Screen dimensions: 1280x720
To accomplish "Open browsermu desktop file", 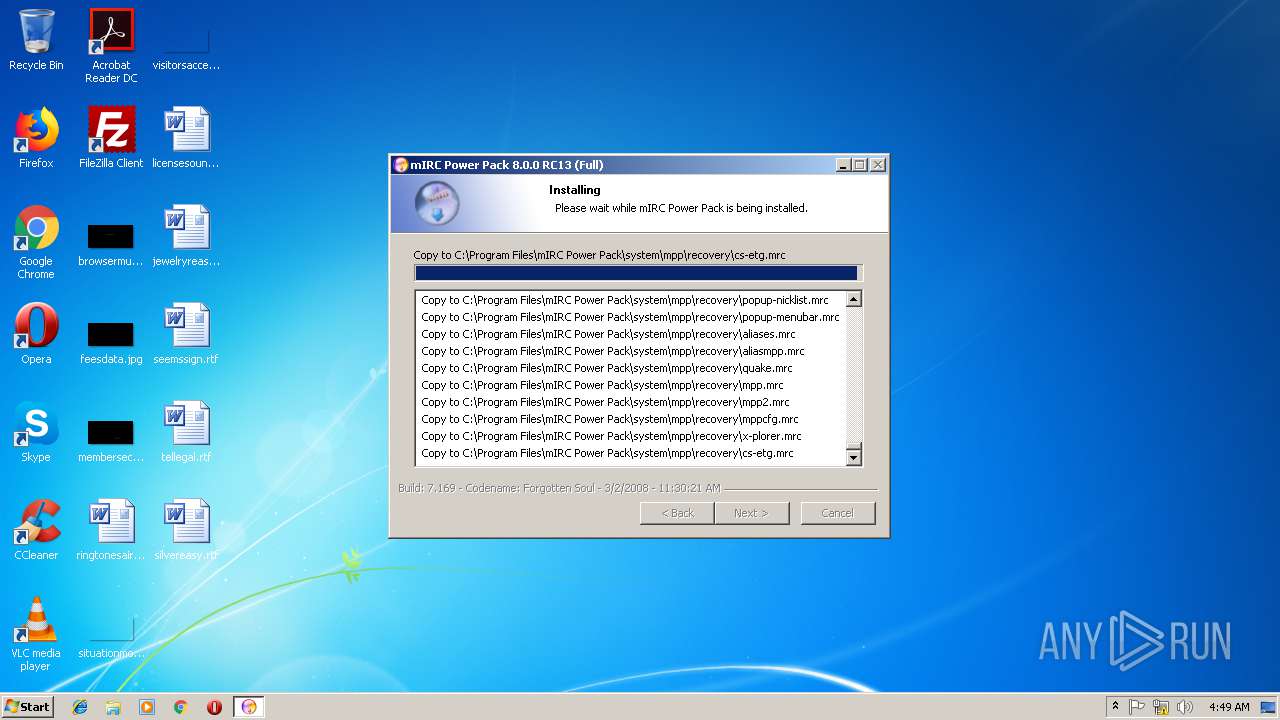I will coord(111,244).
